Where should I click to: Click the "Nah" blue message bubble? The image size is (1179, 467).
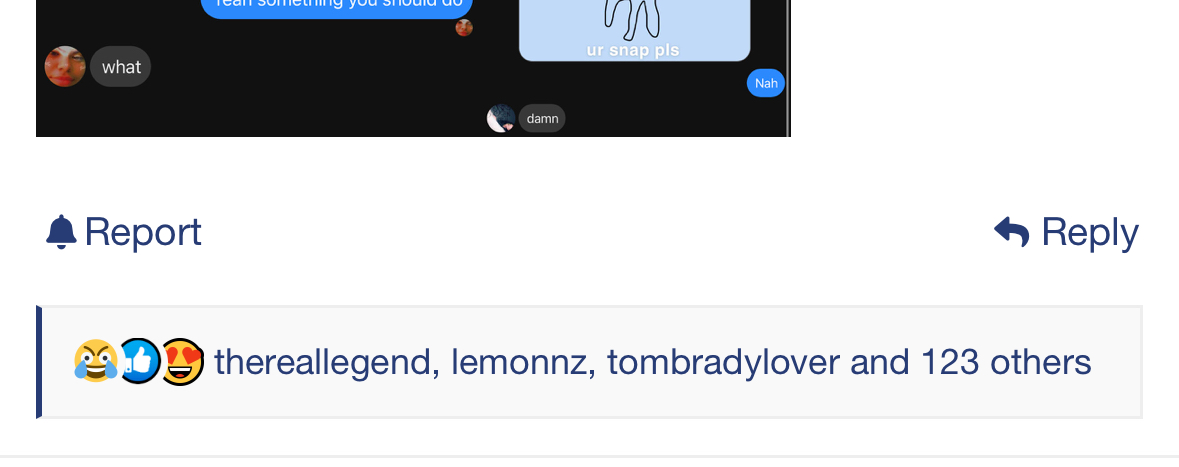(765, 83)
